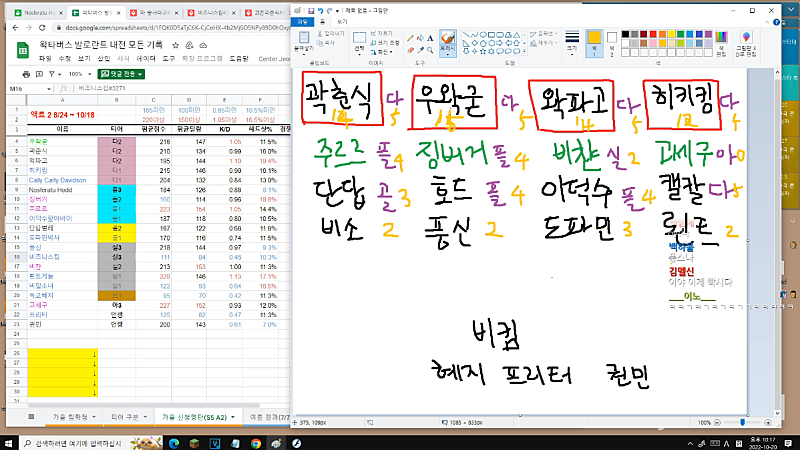Open the line Size dropdown in Paint
This screenshot has height=450, width=800.
click(x=572, y=45)
